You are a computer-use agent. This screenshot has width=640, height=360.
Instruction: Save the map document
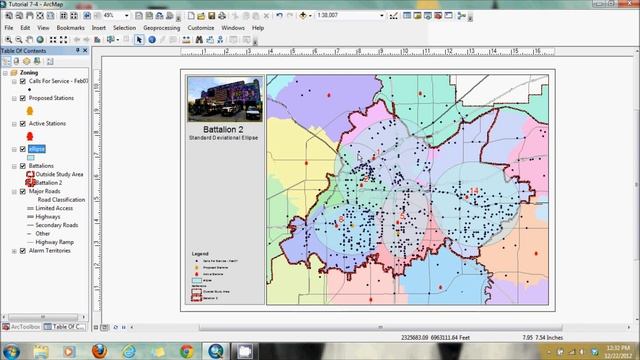tap(211, 16)
